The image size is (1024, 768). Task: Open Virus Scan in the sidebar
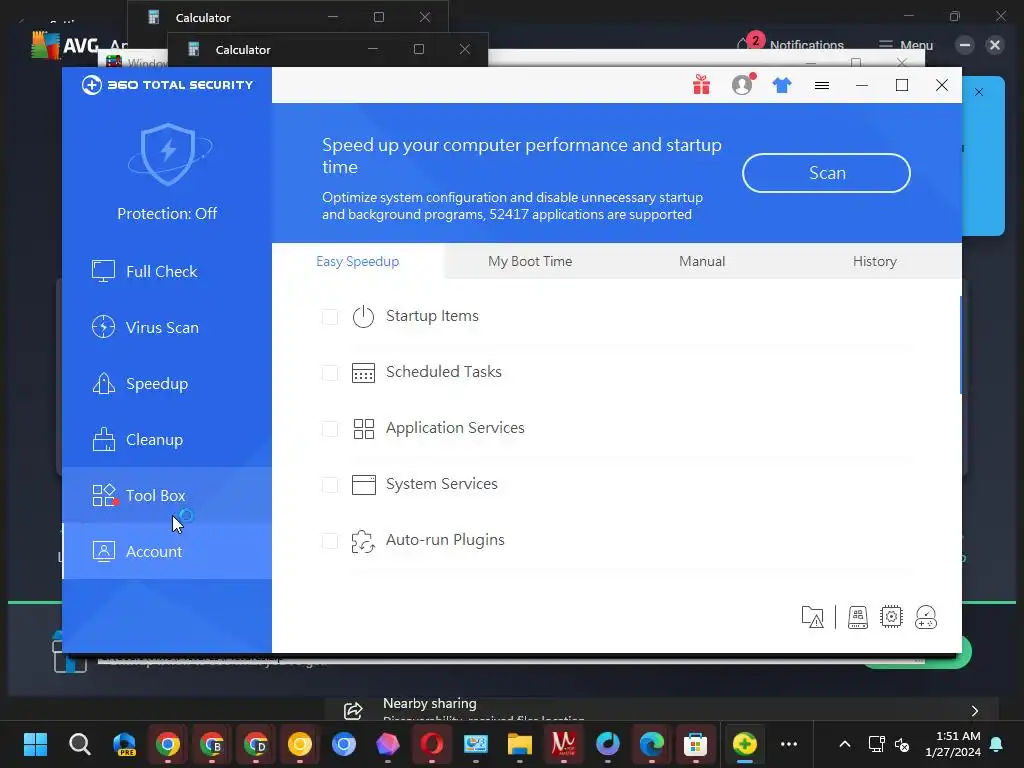167,327
